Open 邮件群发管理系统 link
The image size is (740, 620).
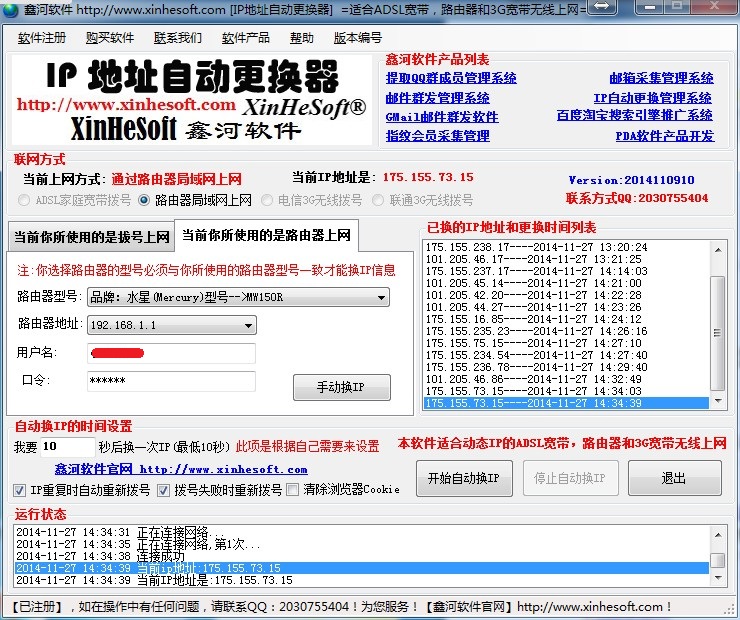[x=437, y=98]
